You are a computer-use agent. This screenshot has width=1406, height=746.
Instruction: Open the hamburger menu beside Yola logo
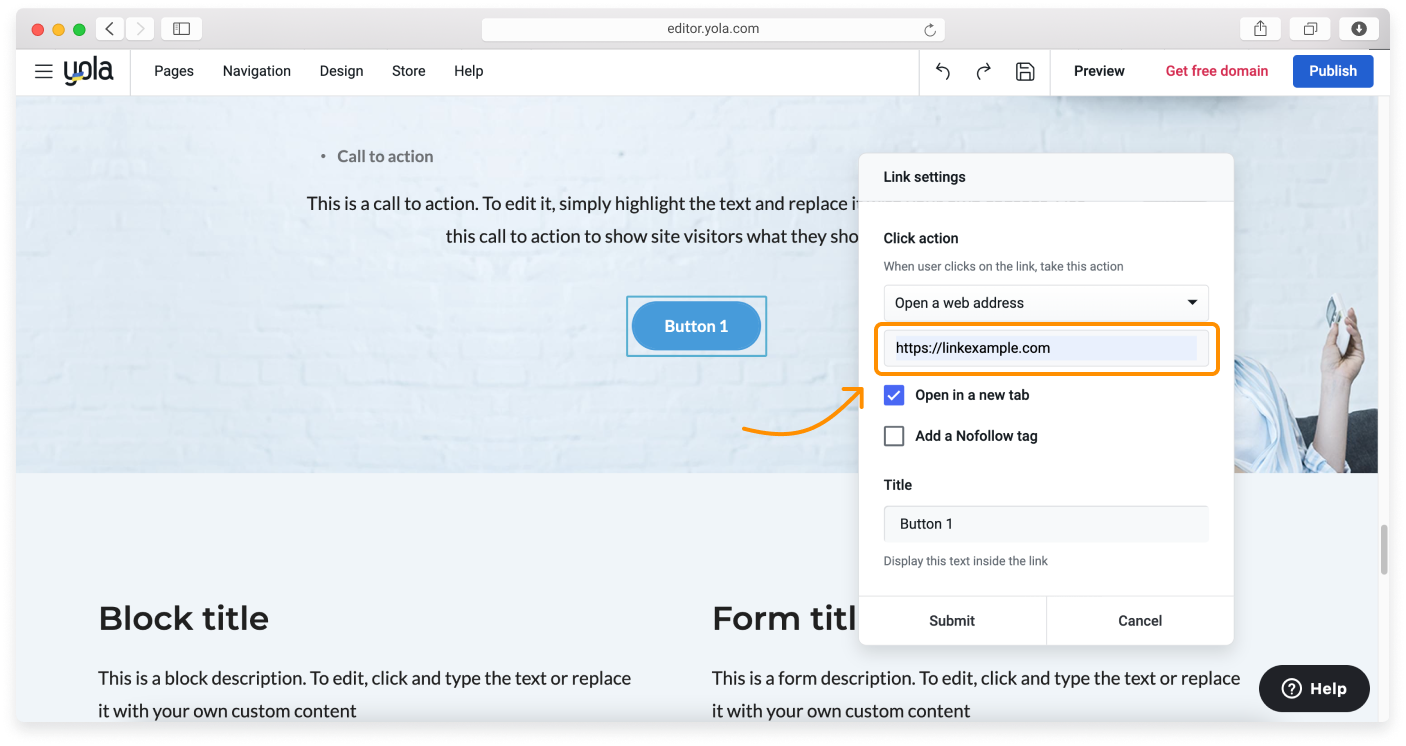(43, 71)
